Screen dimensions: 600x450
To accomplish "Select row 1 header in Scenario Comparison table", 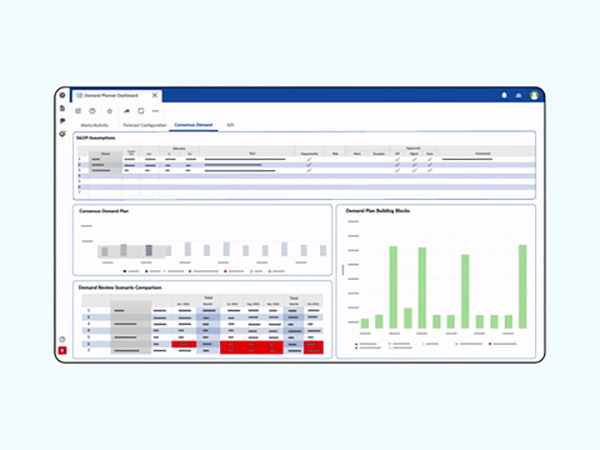I will 89,311.
